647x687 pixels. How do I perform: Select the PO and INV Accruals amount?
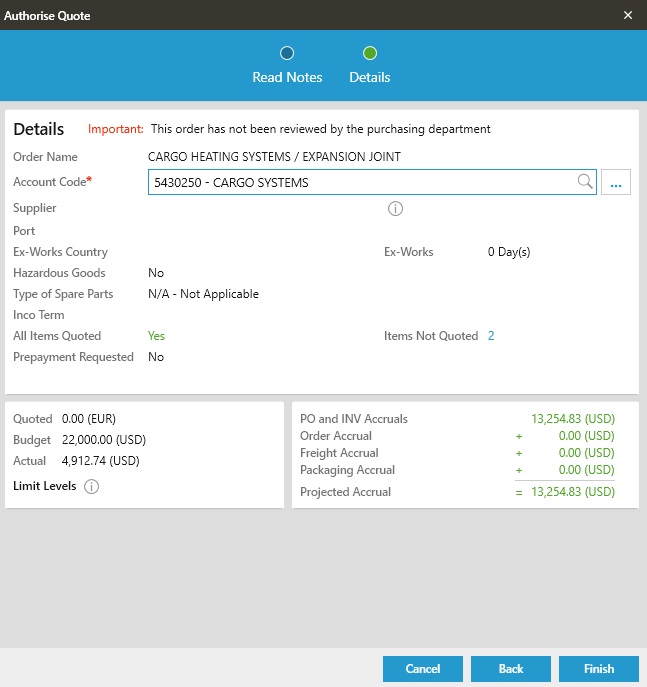pos(573,419)
